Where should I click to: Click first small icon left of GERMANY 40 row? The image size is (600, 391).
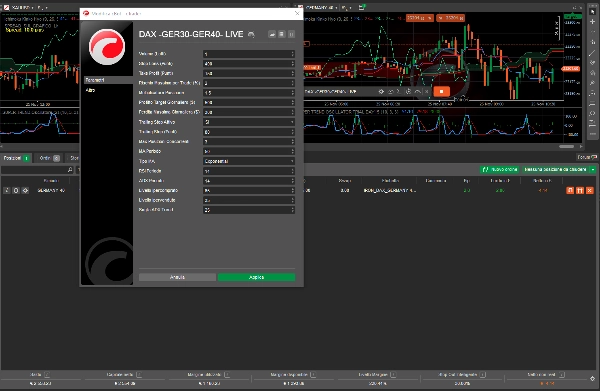(7, 190)
